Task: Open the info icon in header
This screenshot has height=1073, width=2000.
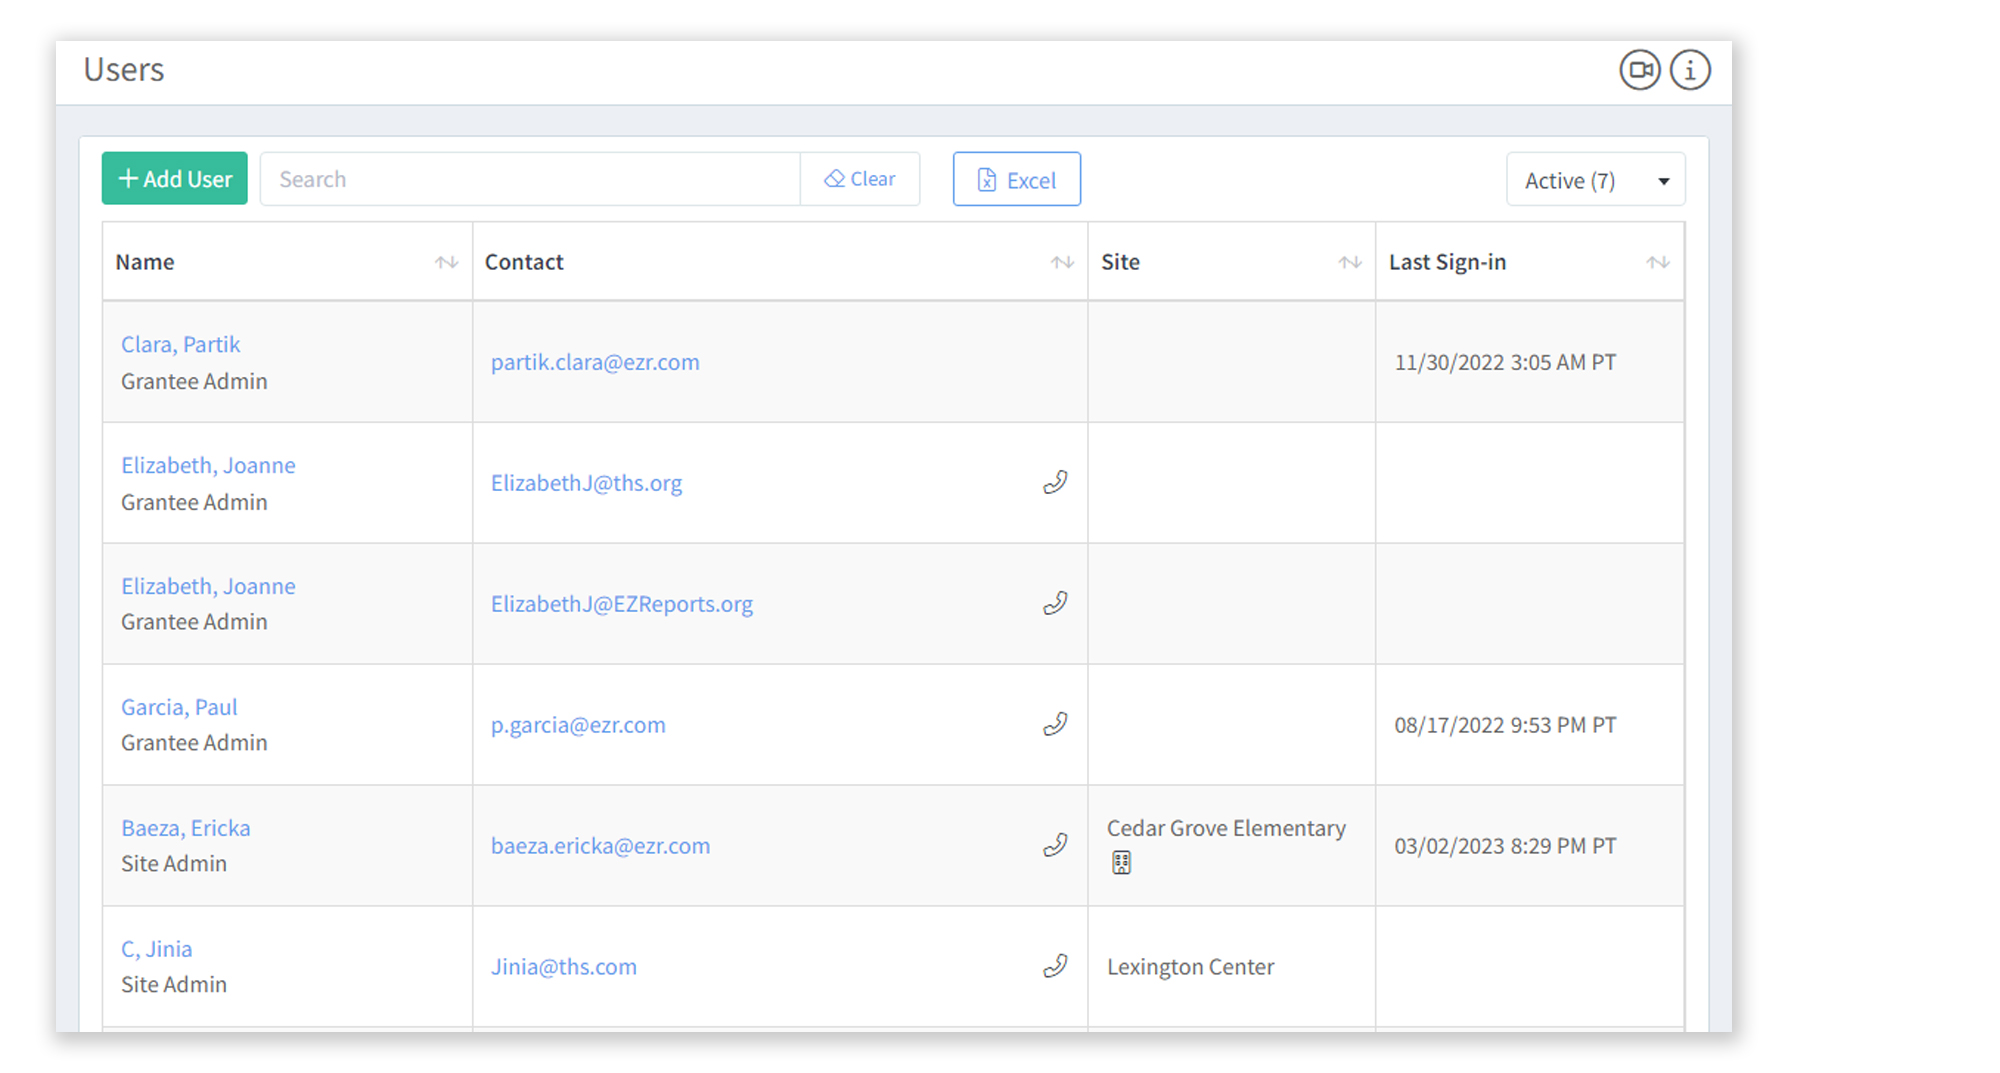Action: click(x=1690, y=70)
